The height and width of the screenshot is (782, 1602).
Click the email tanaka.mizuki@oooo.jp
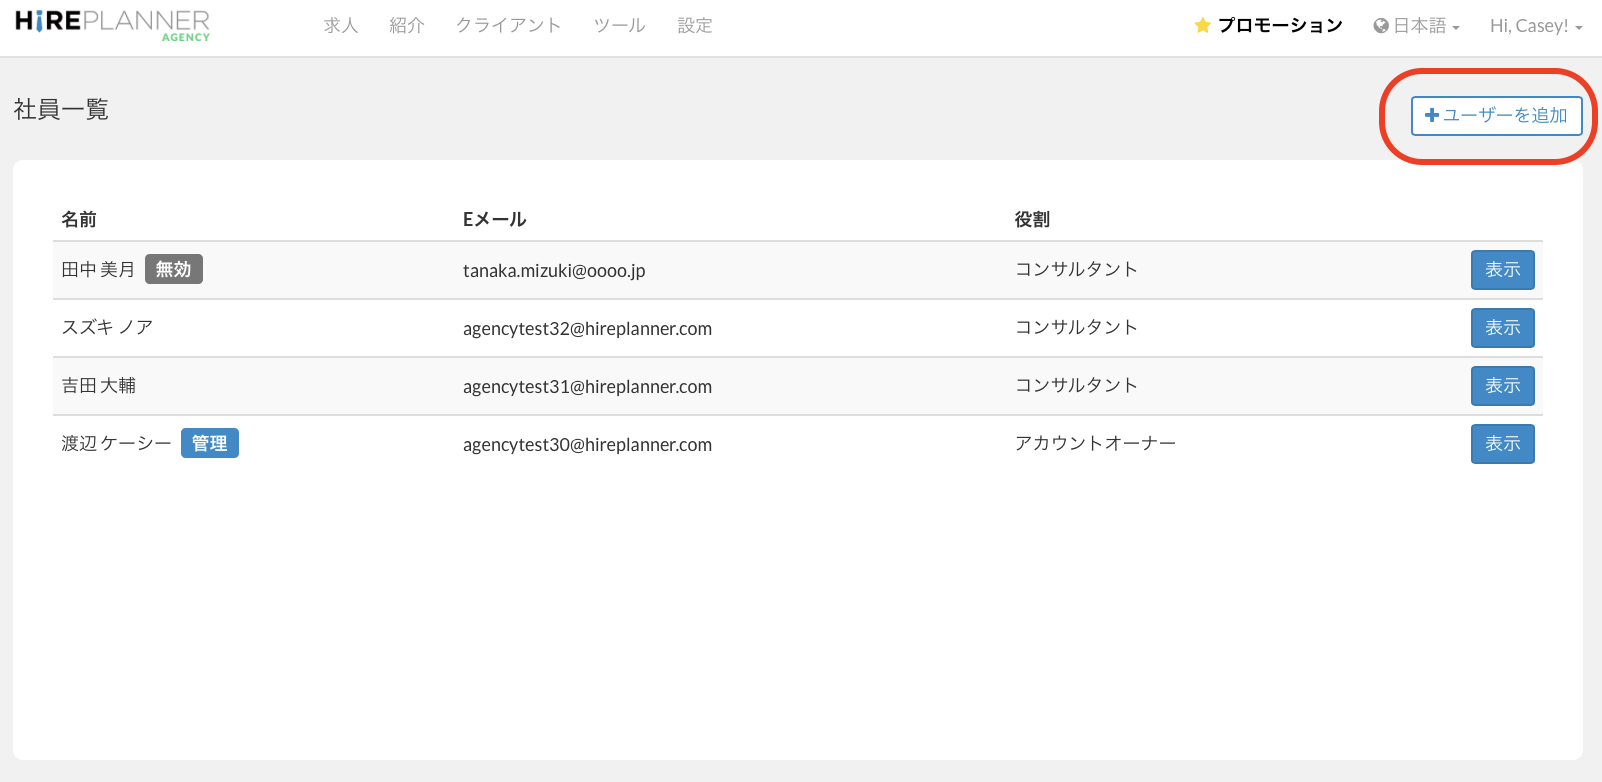tap(554, 271)
